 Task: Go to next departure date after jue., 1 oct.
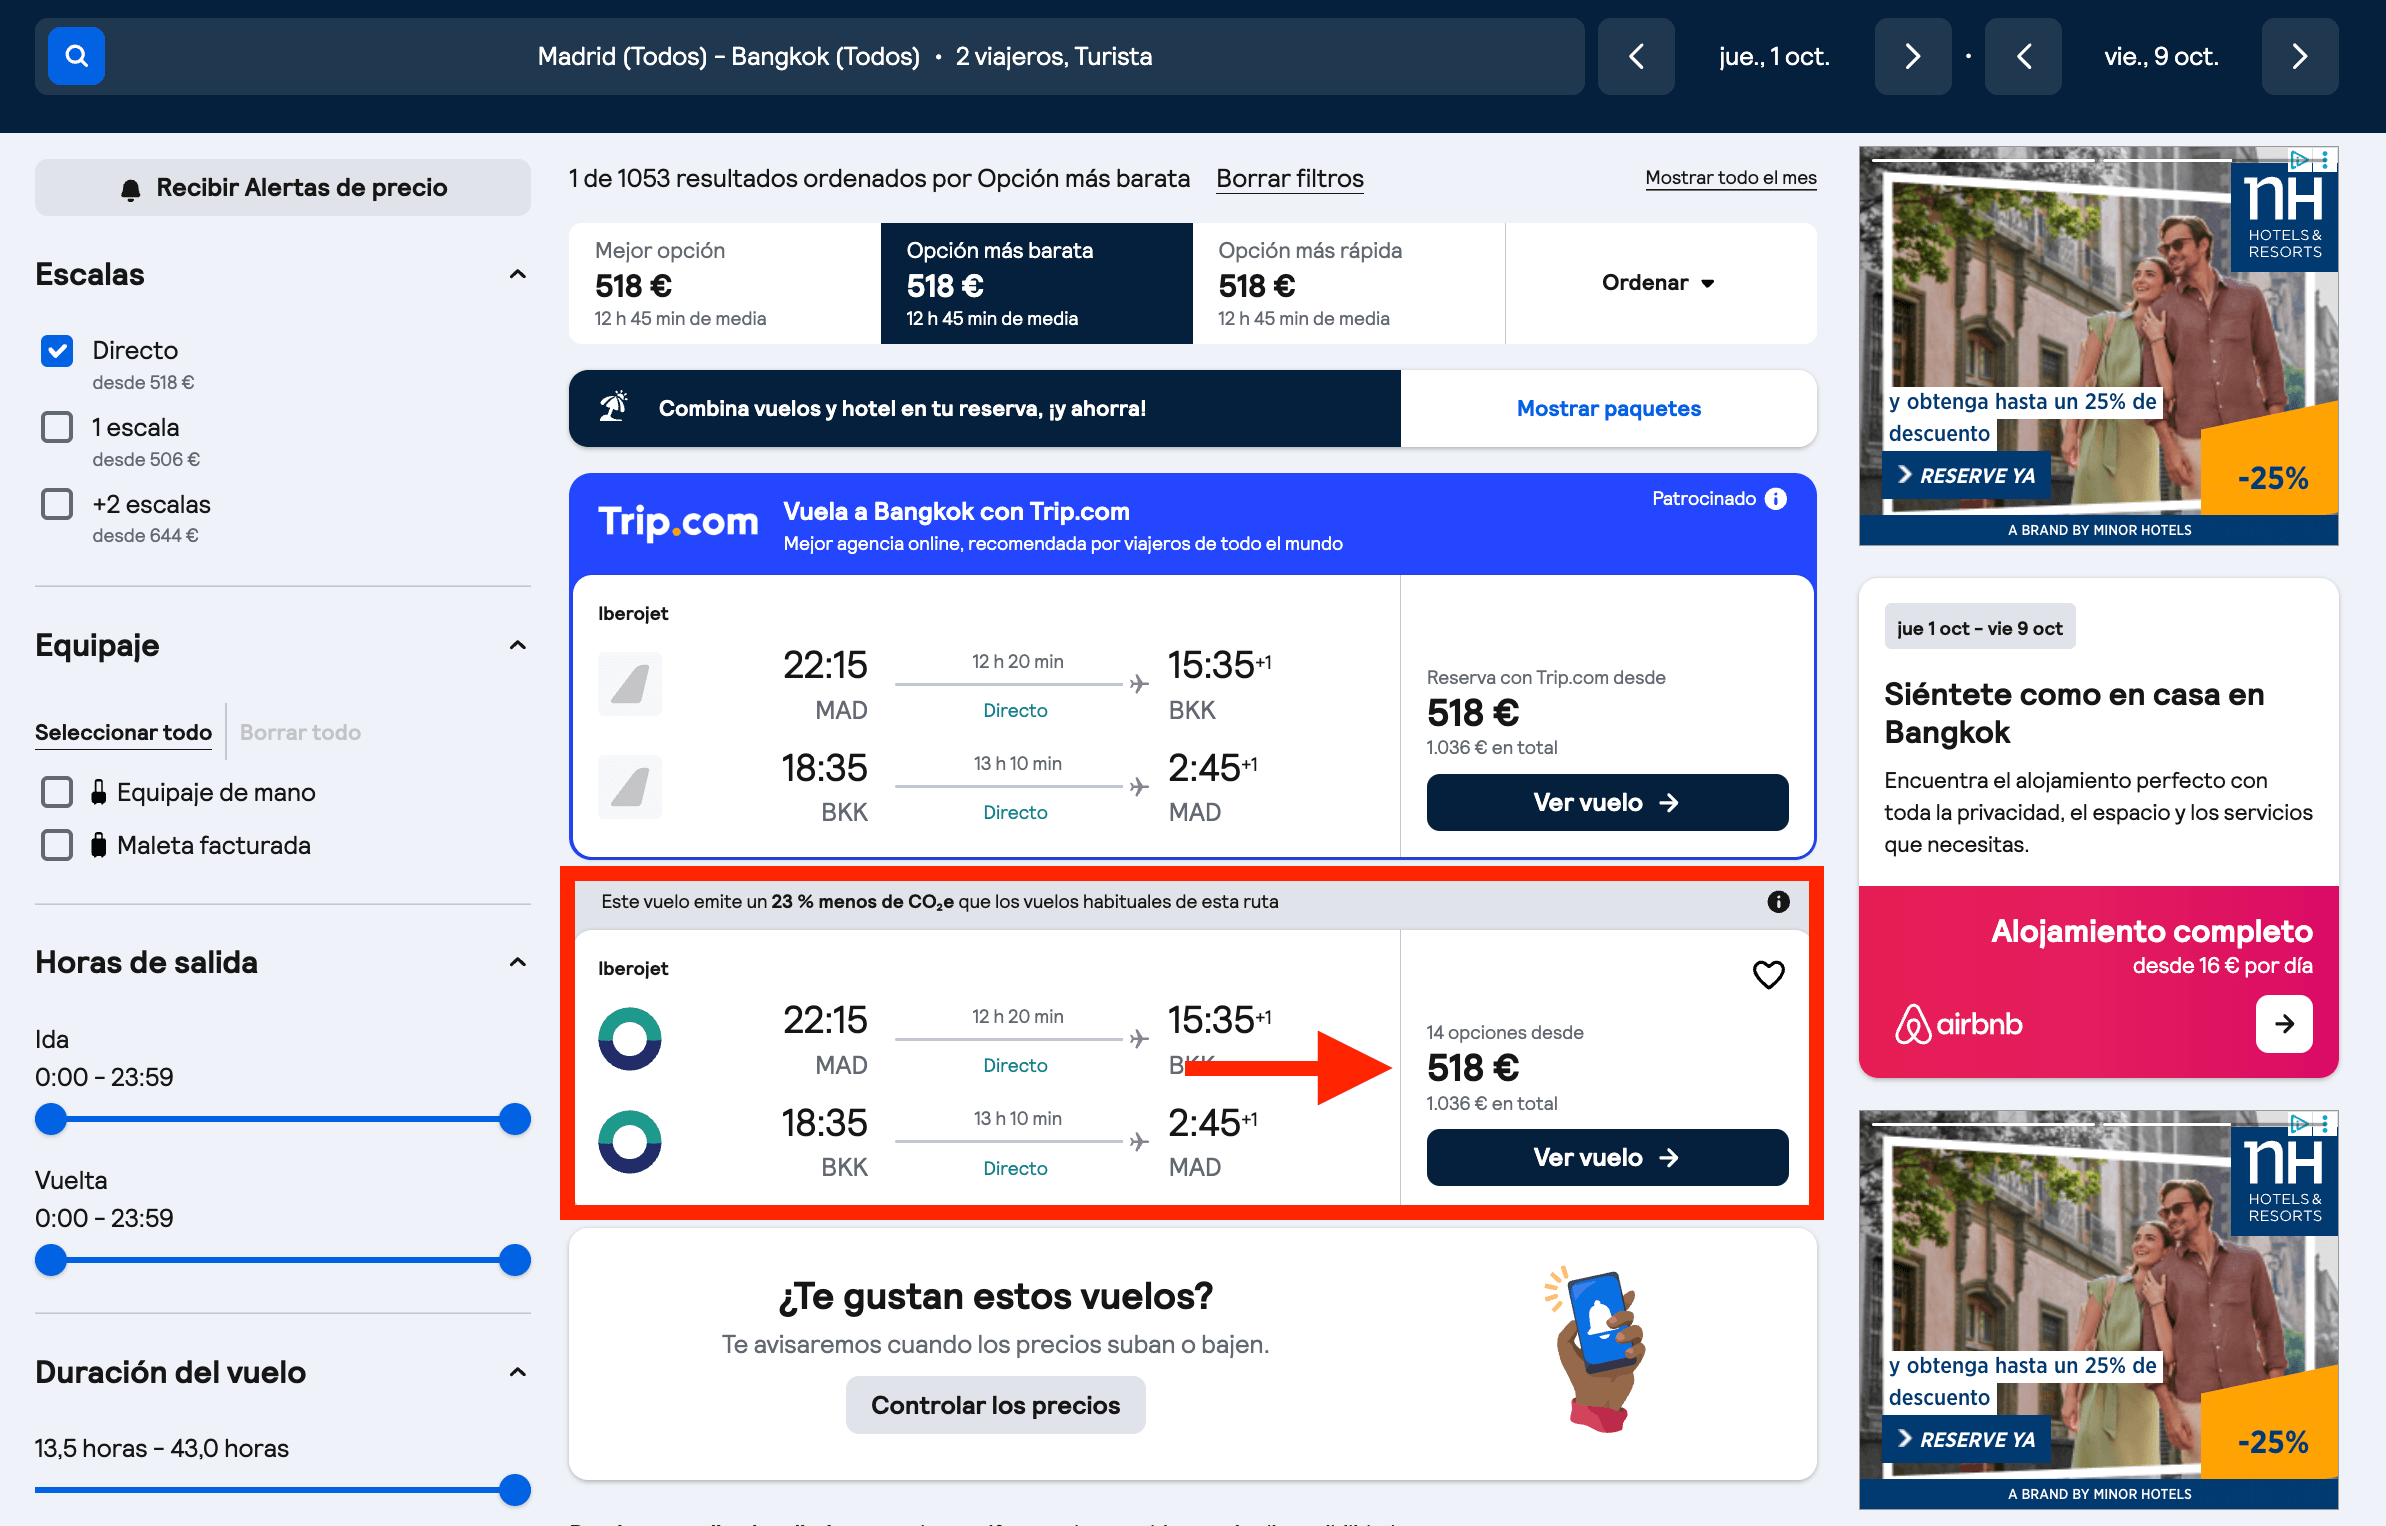[x=1912, y=56]
